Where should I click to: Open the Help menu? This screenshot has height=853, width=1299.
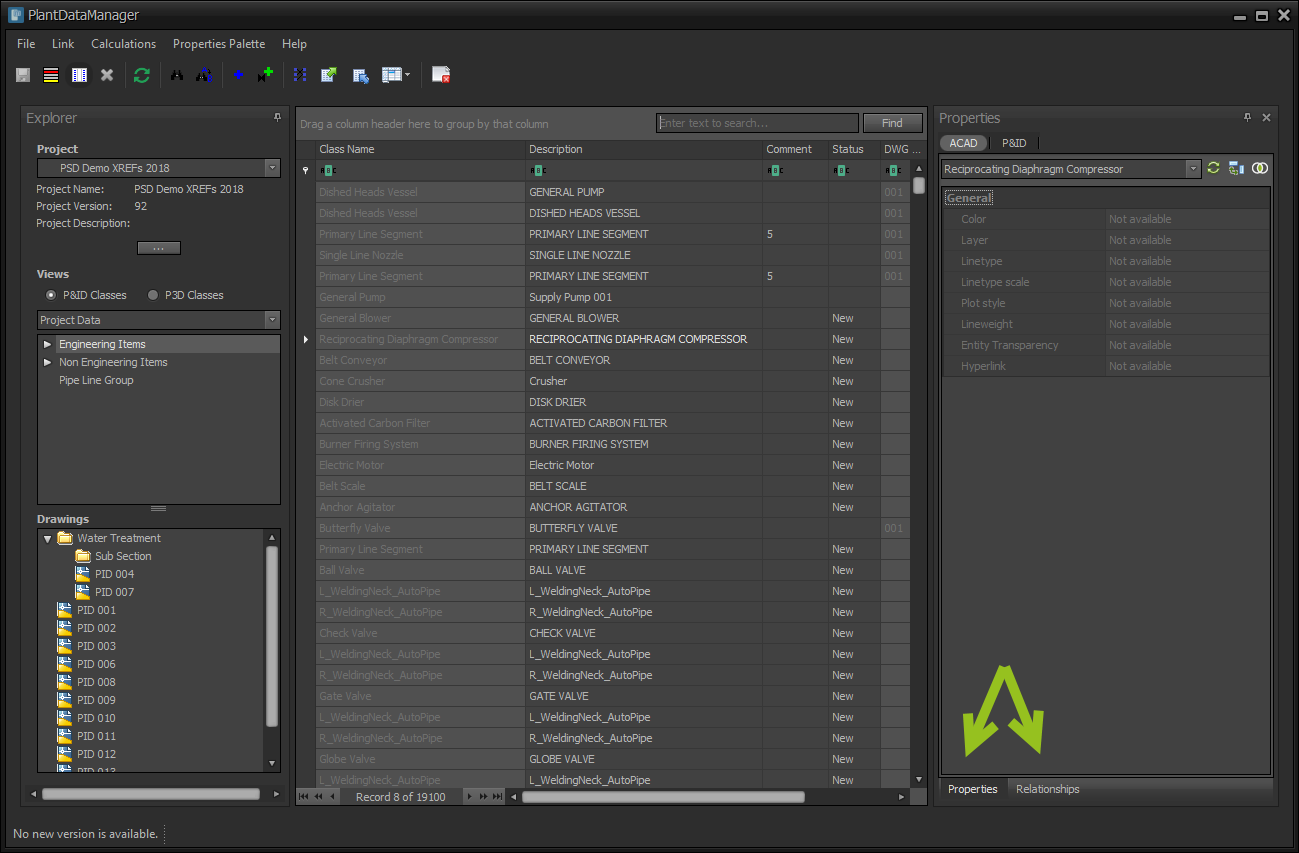point(294,44)
